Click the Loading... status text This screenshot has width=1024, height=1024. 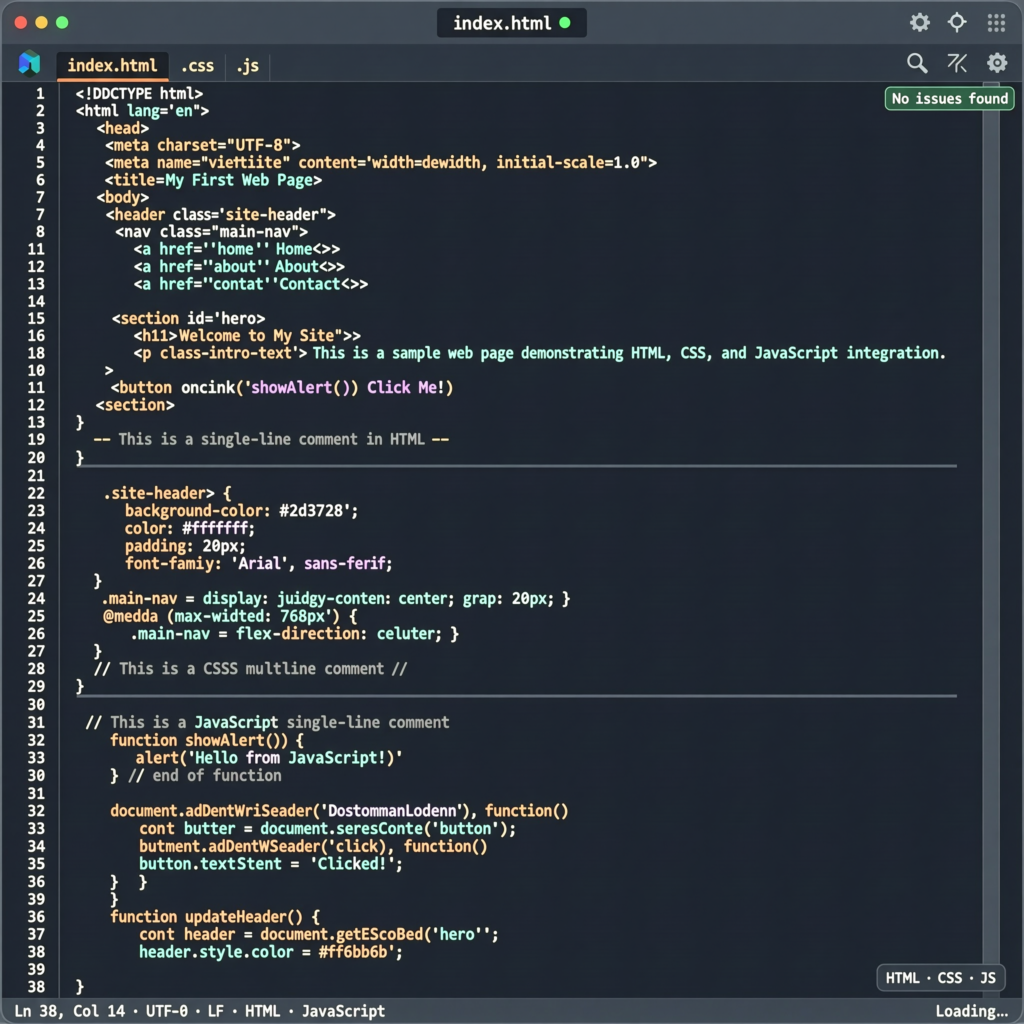972,1011
